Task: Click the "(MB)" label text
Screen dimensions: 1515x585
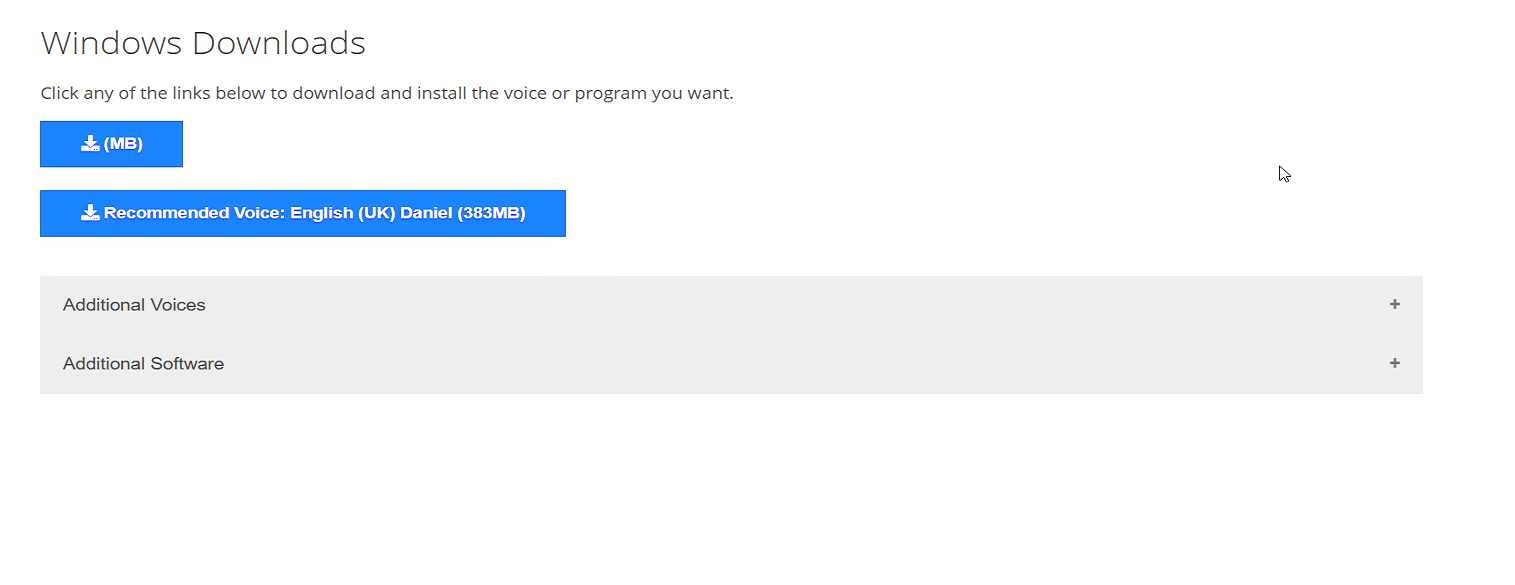Action: 123,144
